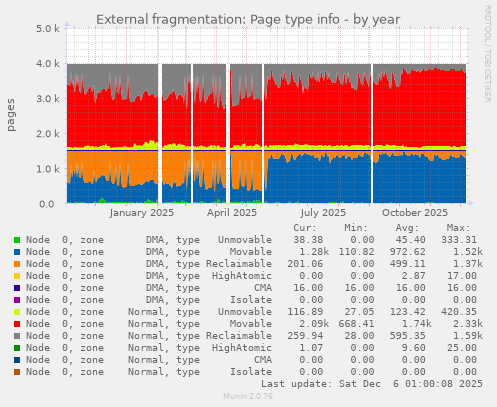Click Normal HighAtomic average value 9.60
497x407 pixels.
click(x=414, y=348)
